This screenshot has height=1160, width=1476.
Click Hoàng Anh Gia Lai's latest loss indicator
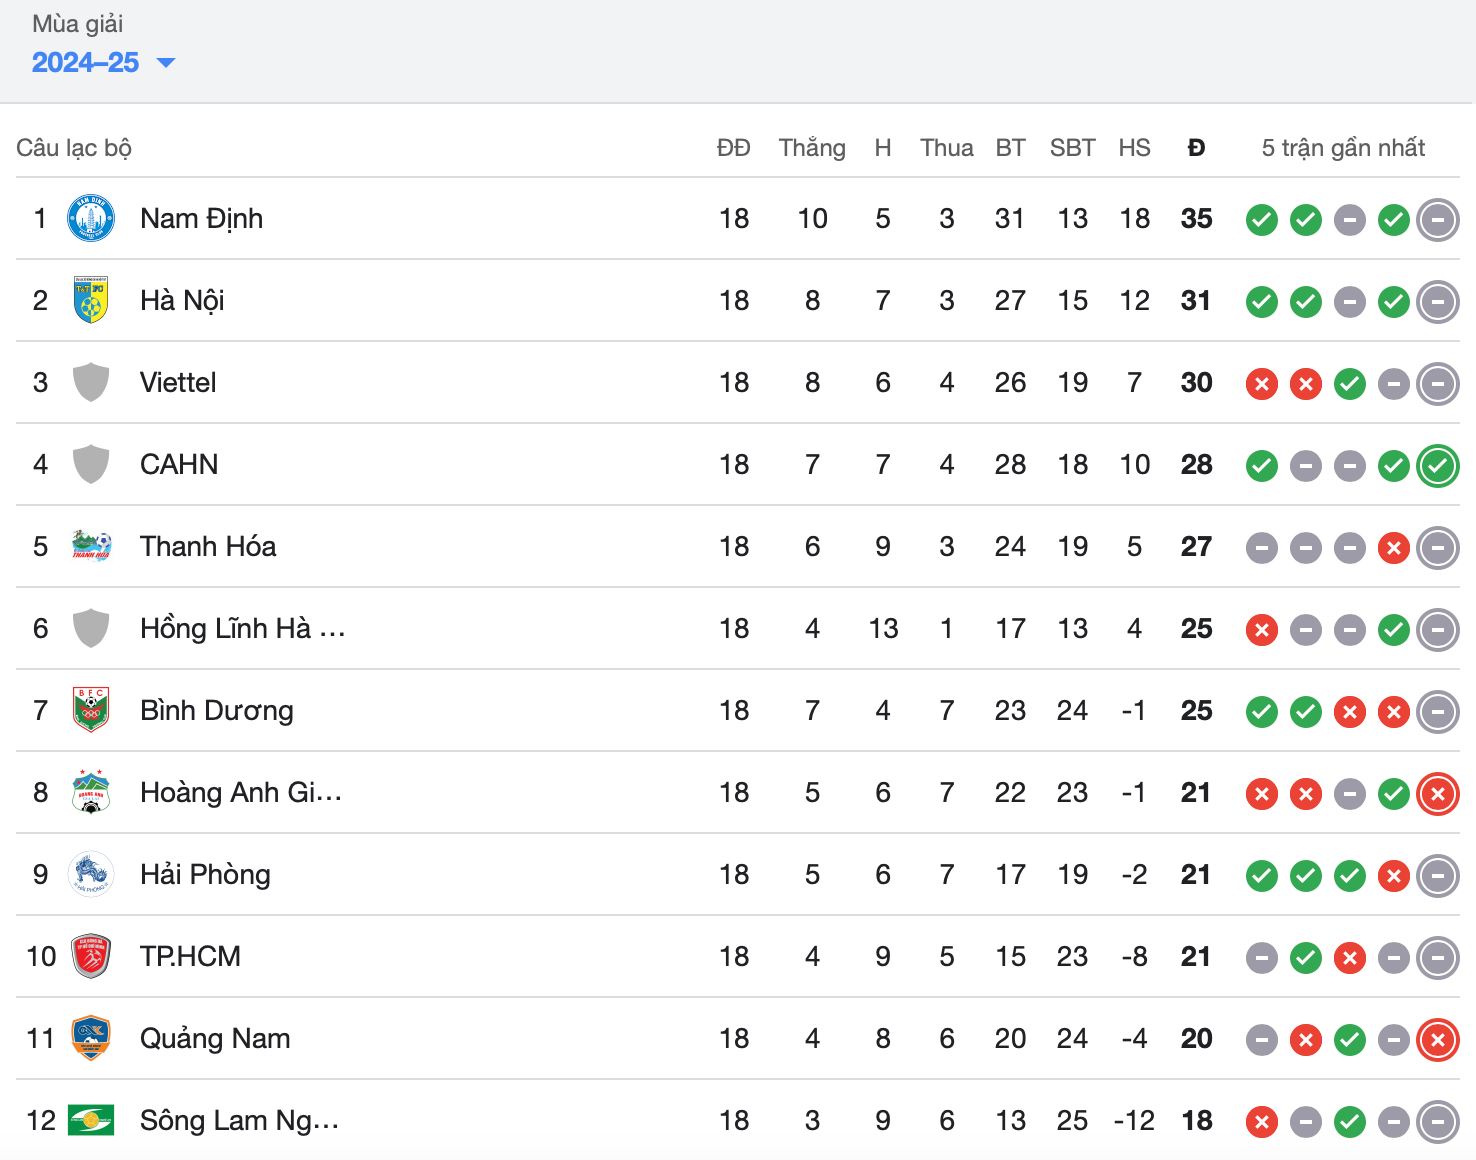pos(1438,793)
